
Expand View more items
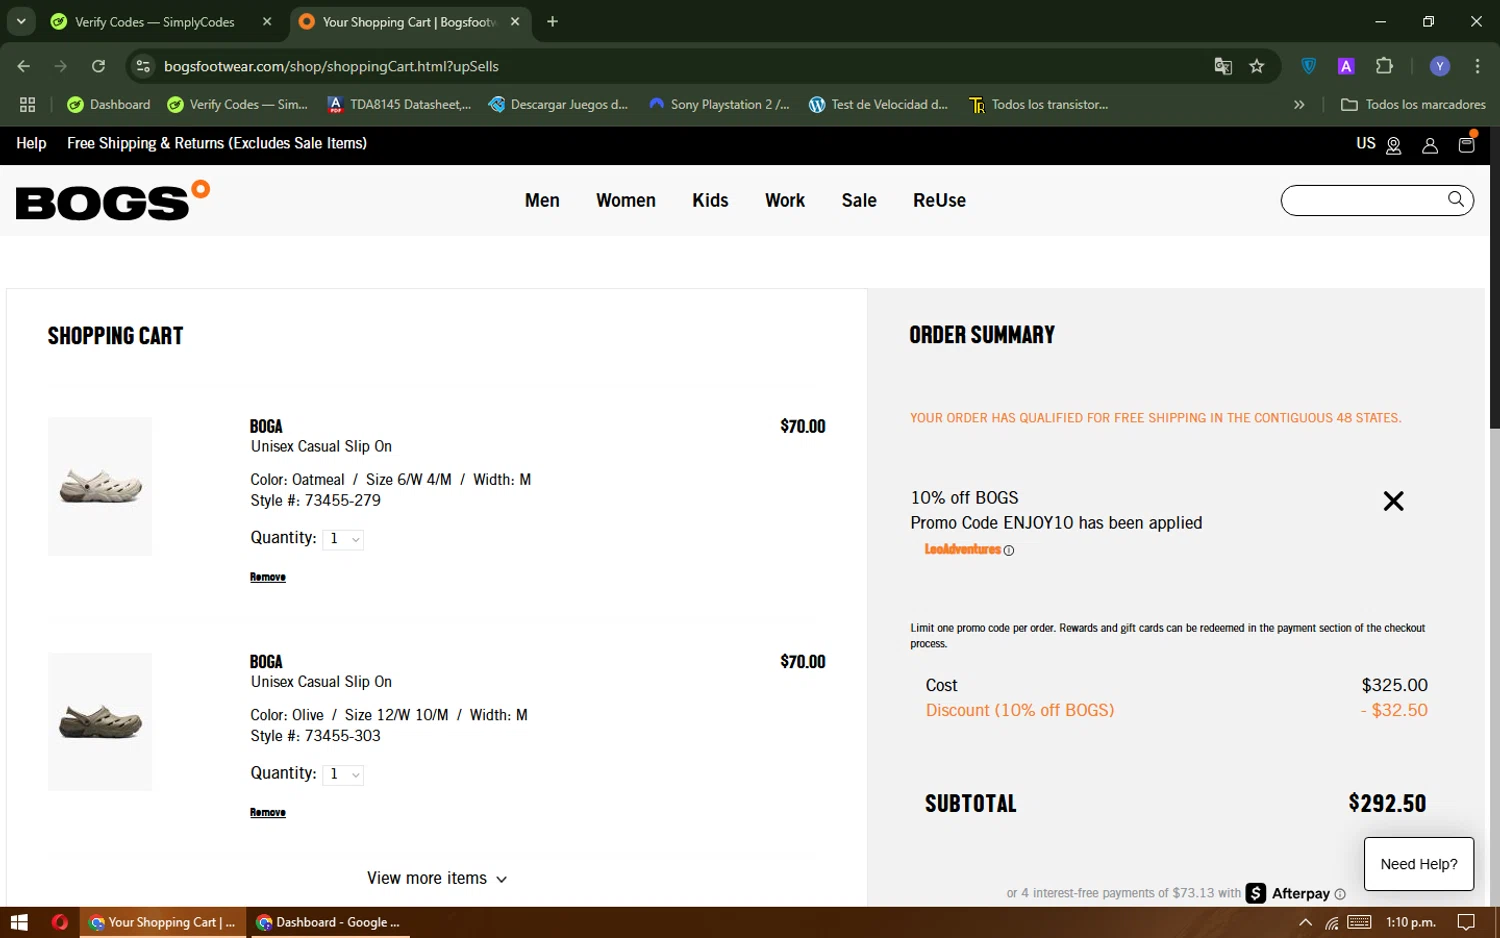click(x=437, y=878)
